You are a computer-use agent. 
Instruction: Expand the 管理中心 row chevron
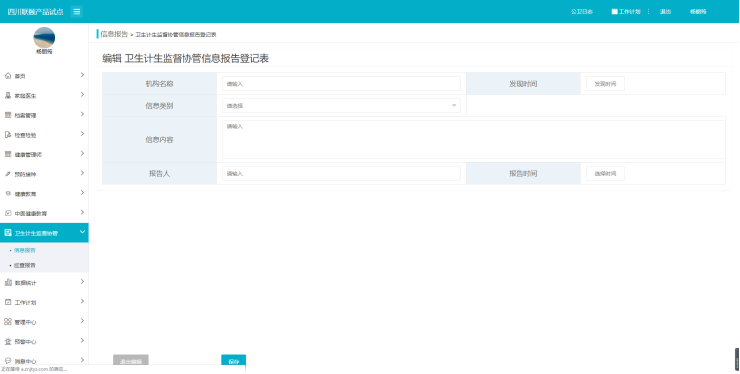pos(82,321)
